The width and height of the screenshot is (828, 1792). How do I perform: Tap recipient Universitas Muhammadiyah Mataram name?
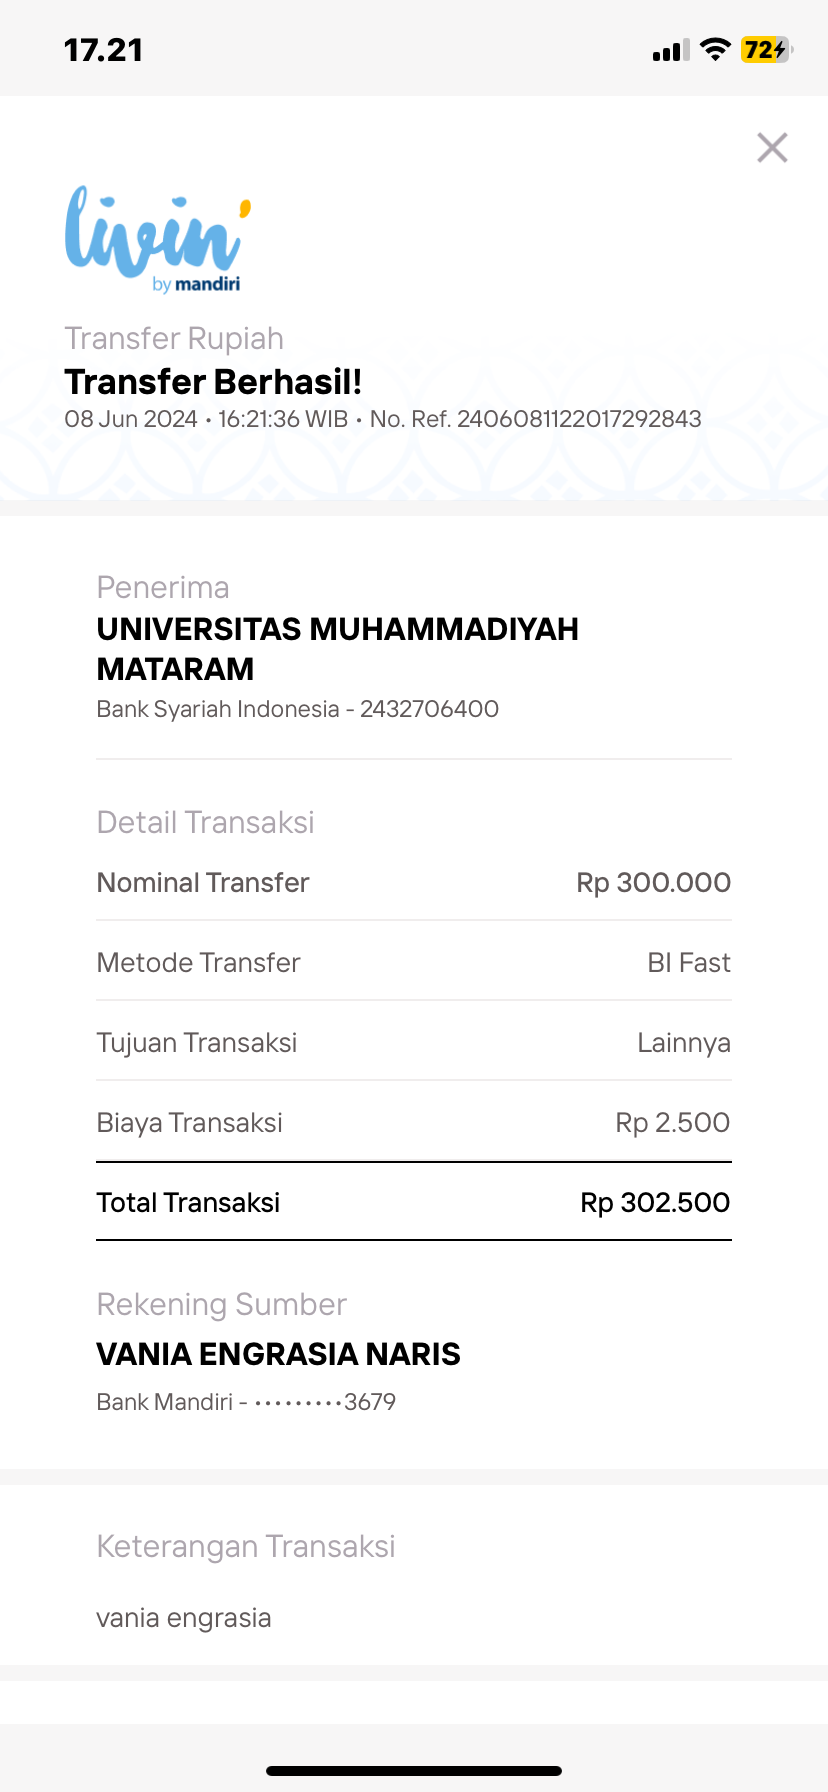337,648
